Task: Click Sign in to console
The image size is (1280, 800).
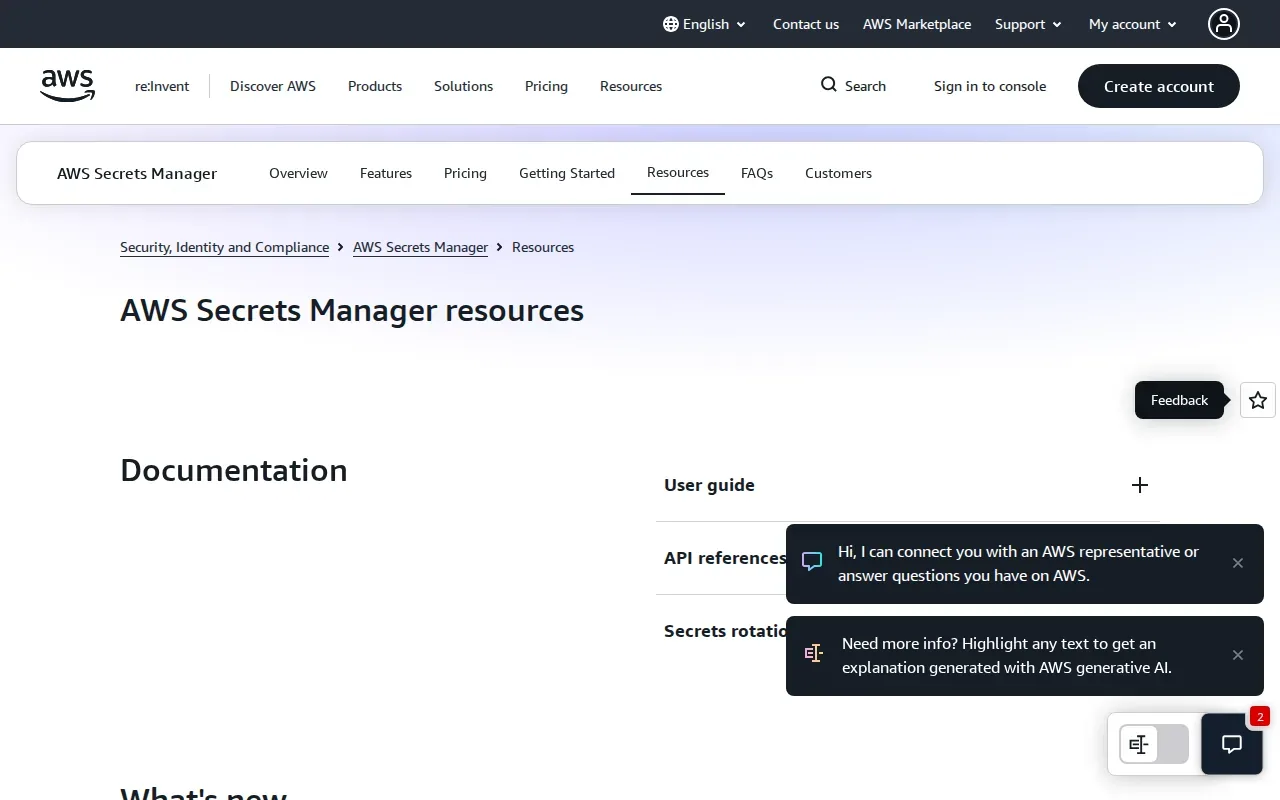Action: pyautogui.click(x=990, y=86)
